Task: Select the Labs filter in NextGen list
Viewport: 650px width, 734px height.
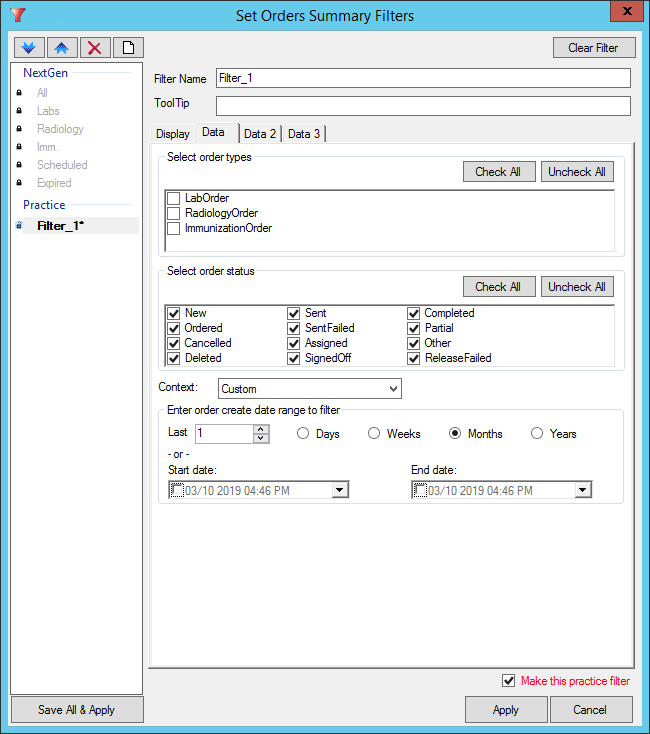Action: click(48, 111)
